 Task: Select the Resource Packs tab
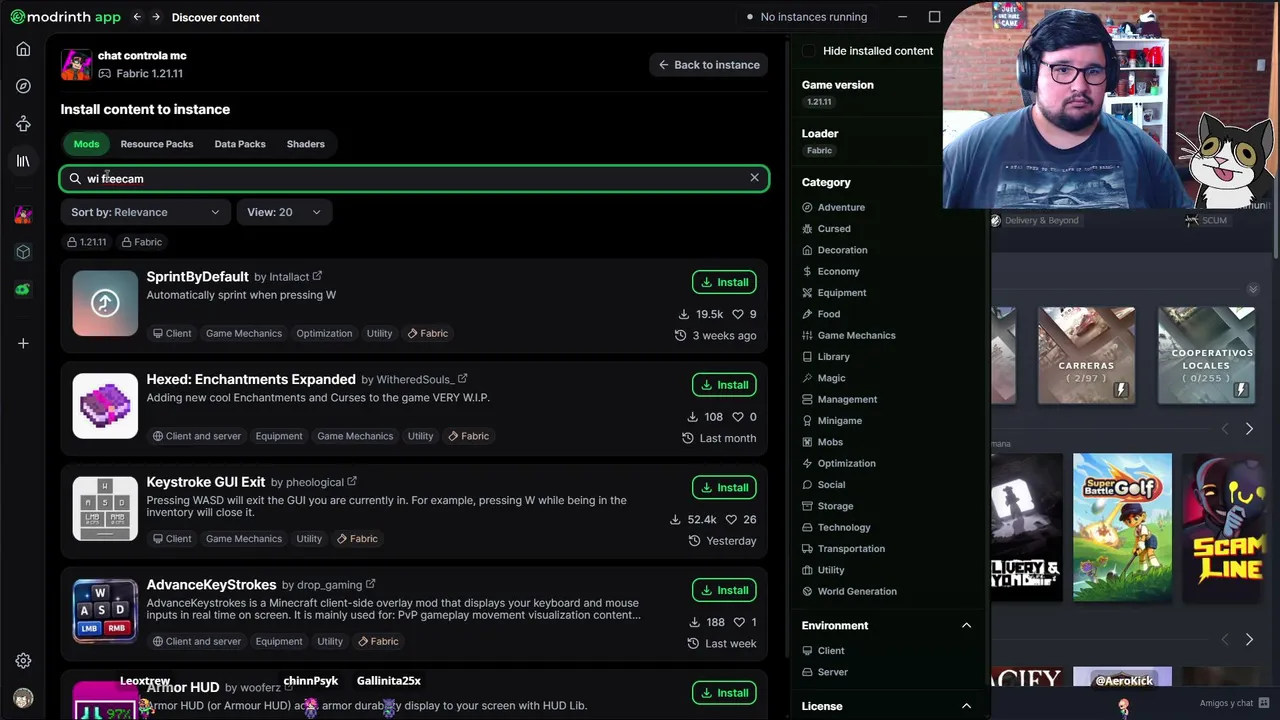(x=157, y=144)
